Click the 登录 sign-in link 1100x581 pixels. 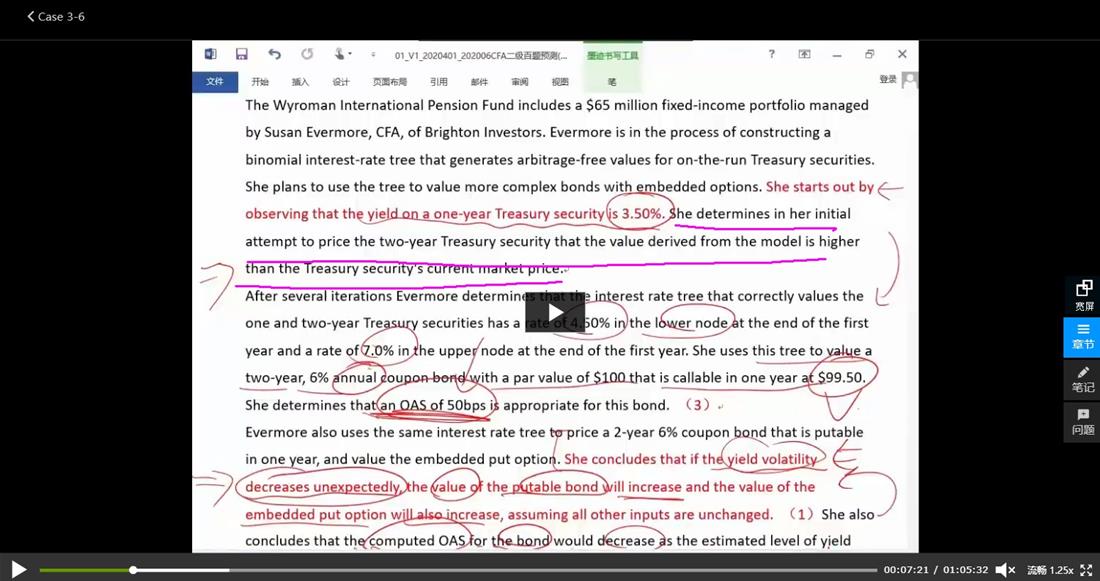887,80
